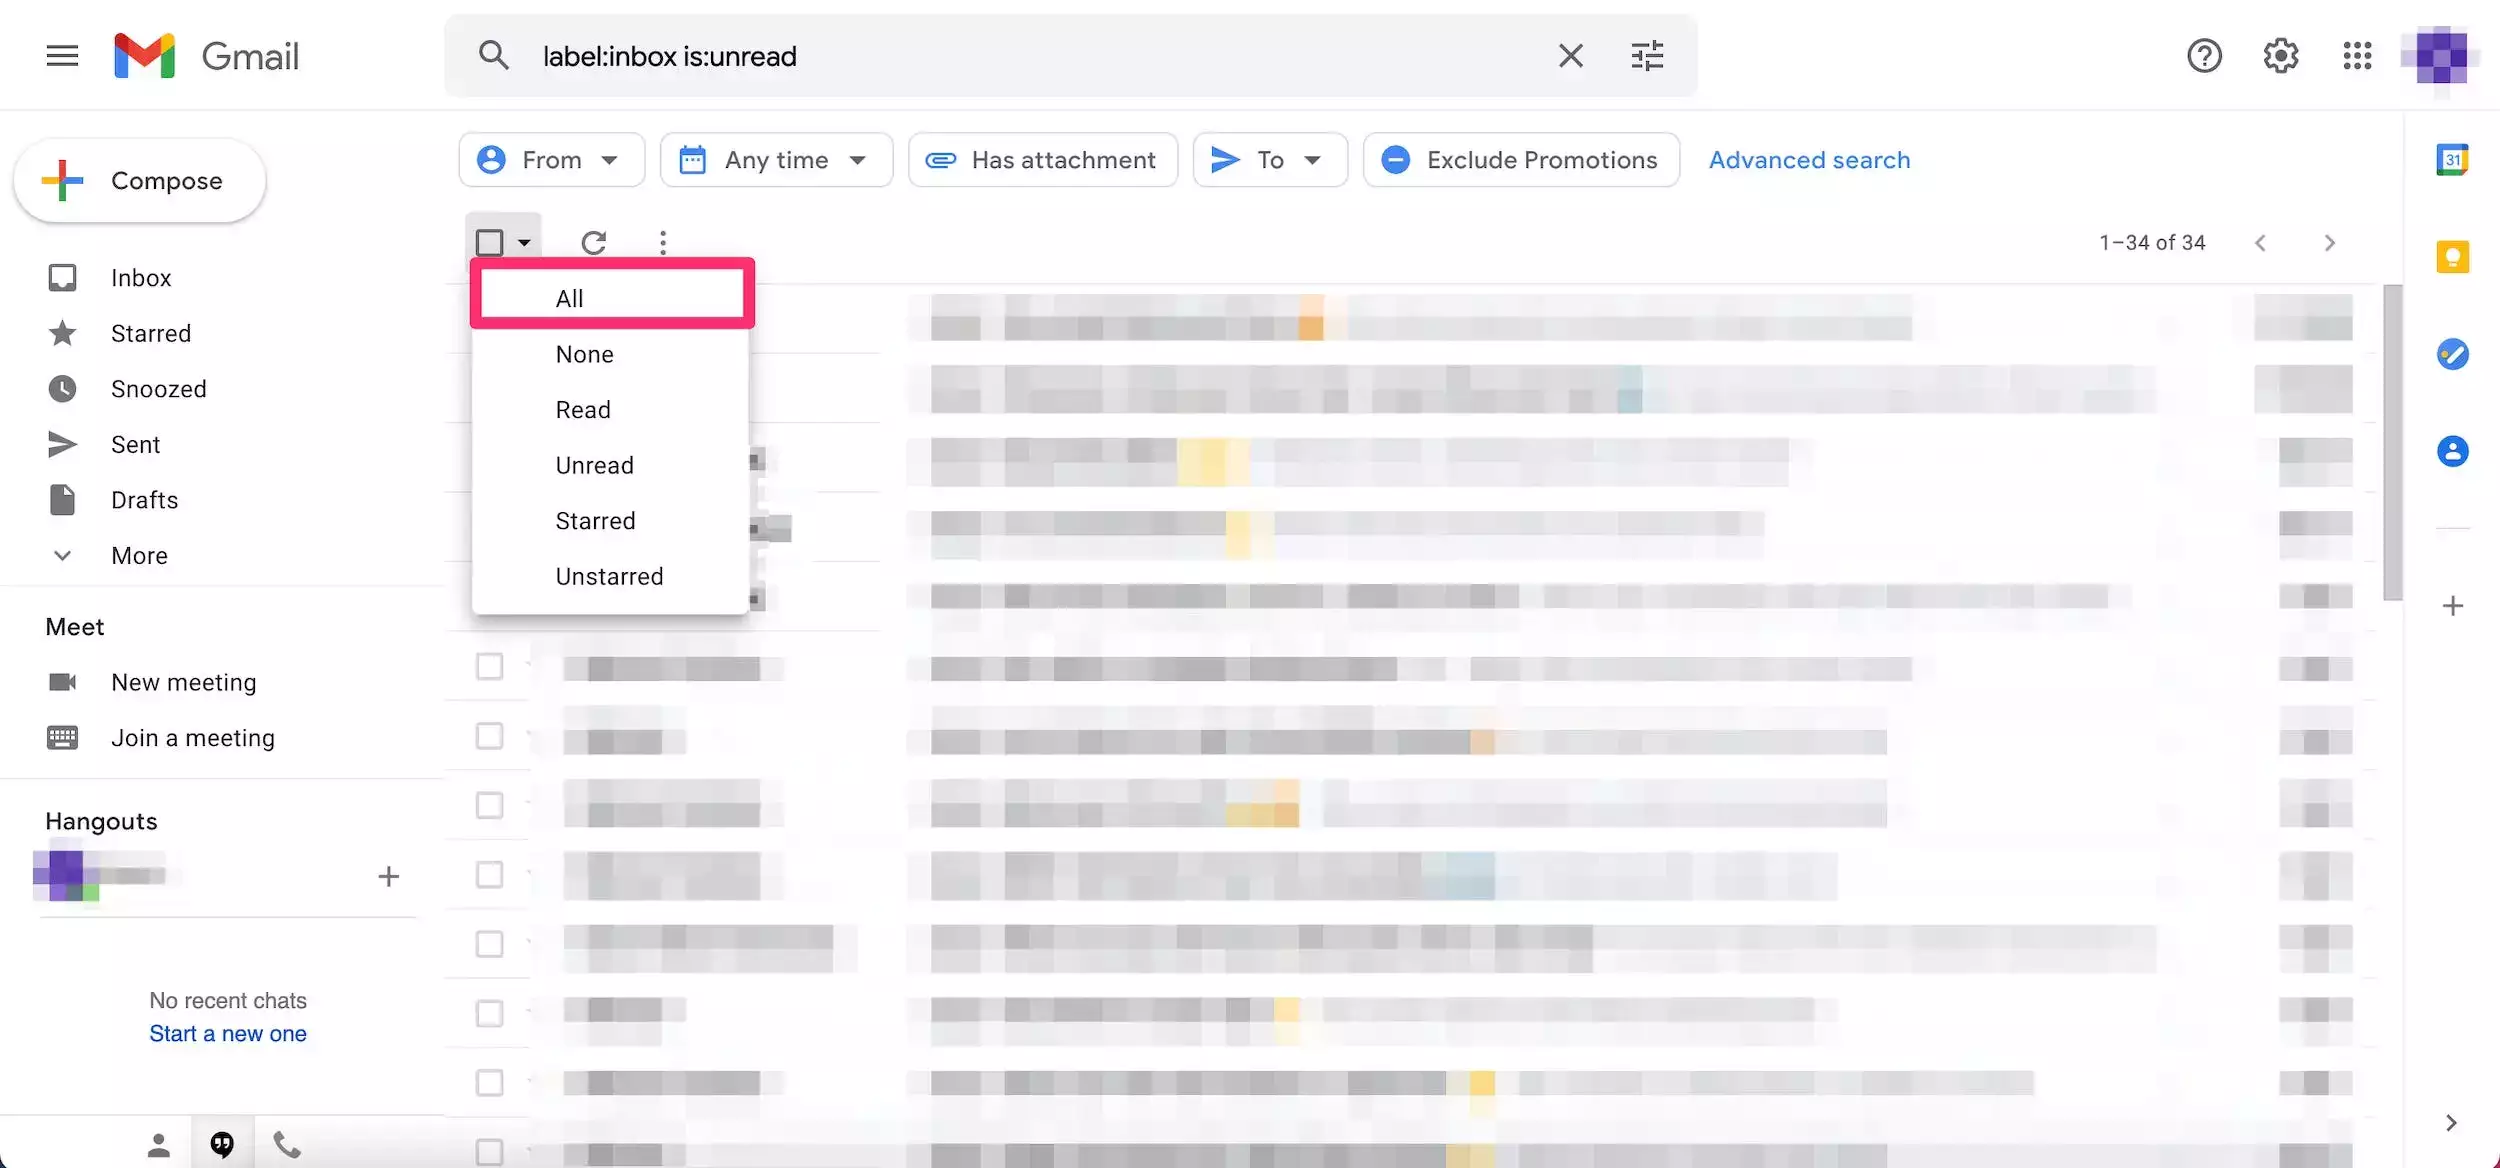Choose Unread from the select menu

pos(610,465)
